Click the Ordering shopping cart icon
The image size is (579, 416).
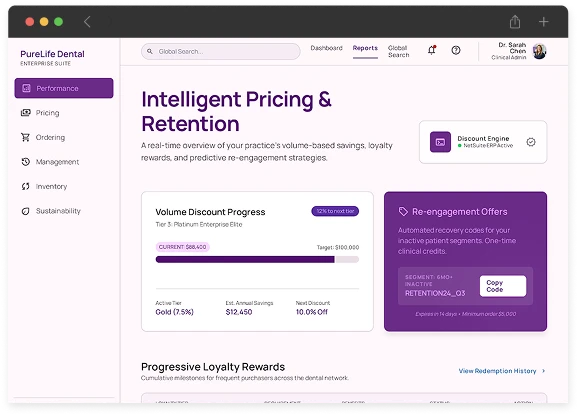pos(25,137)
